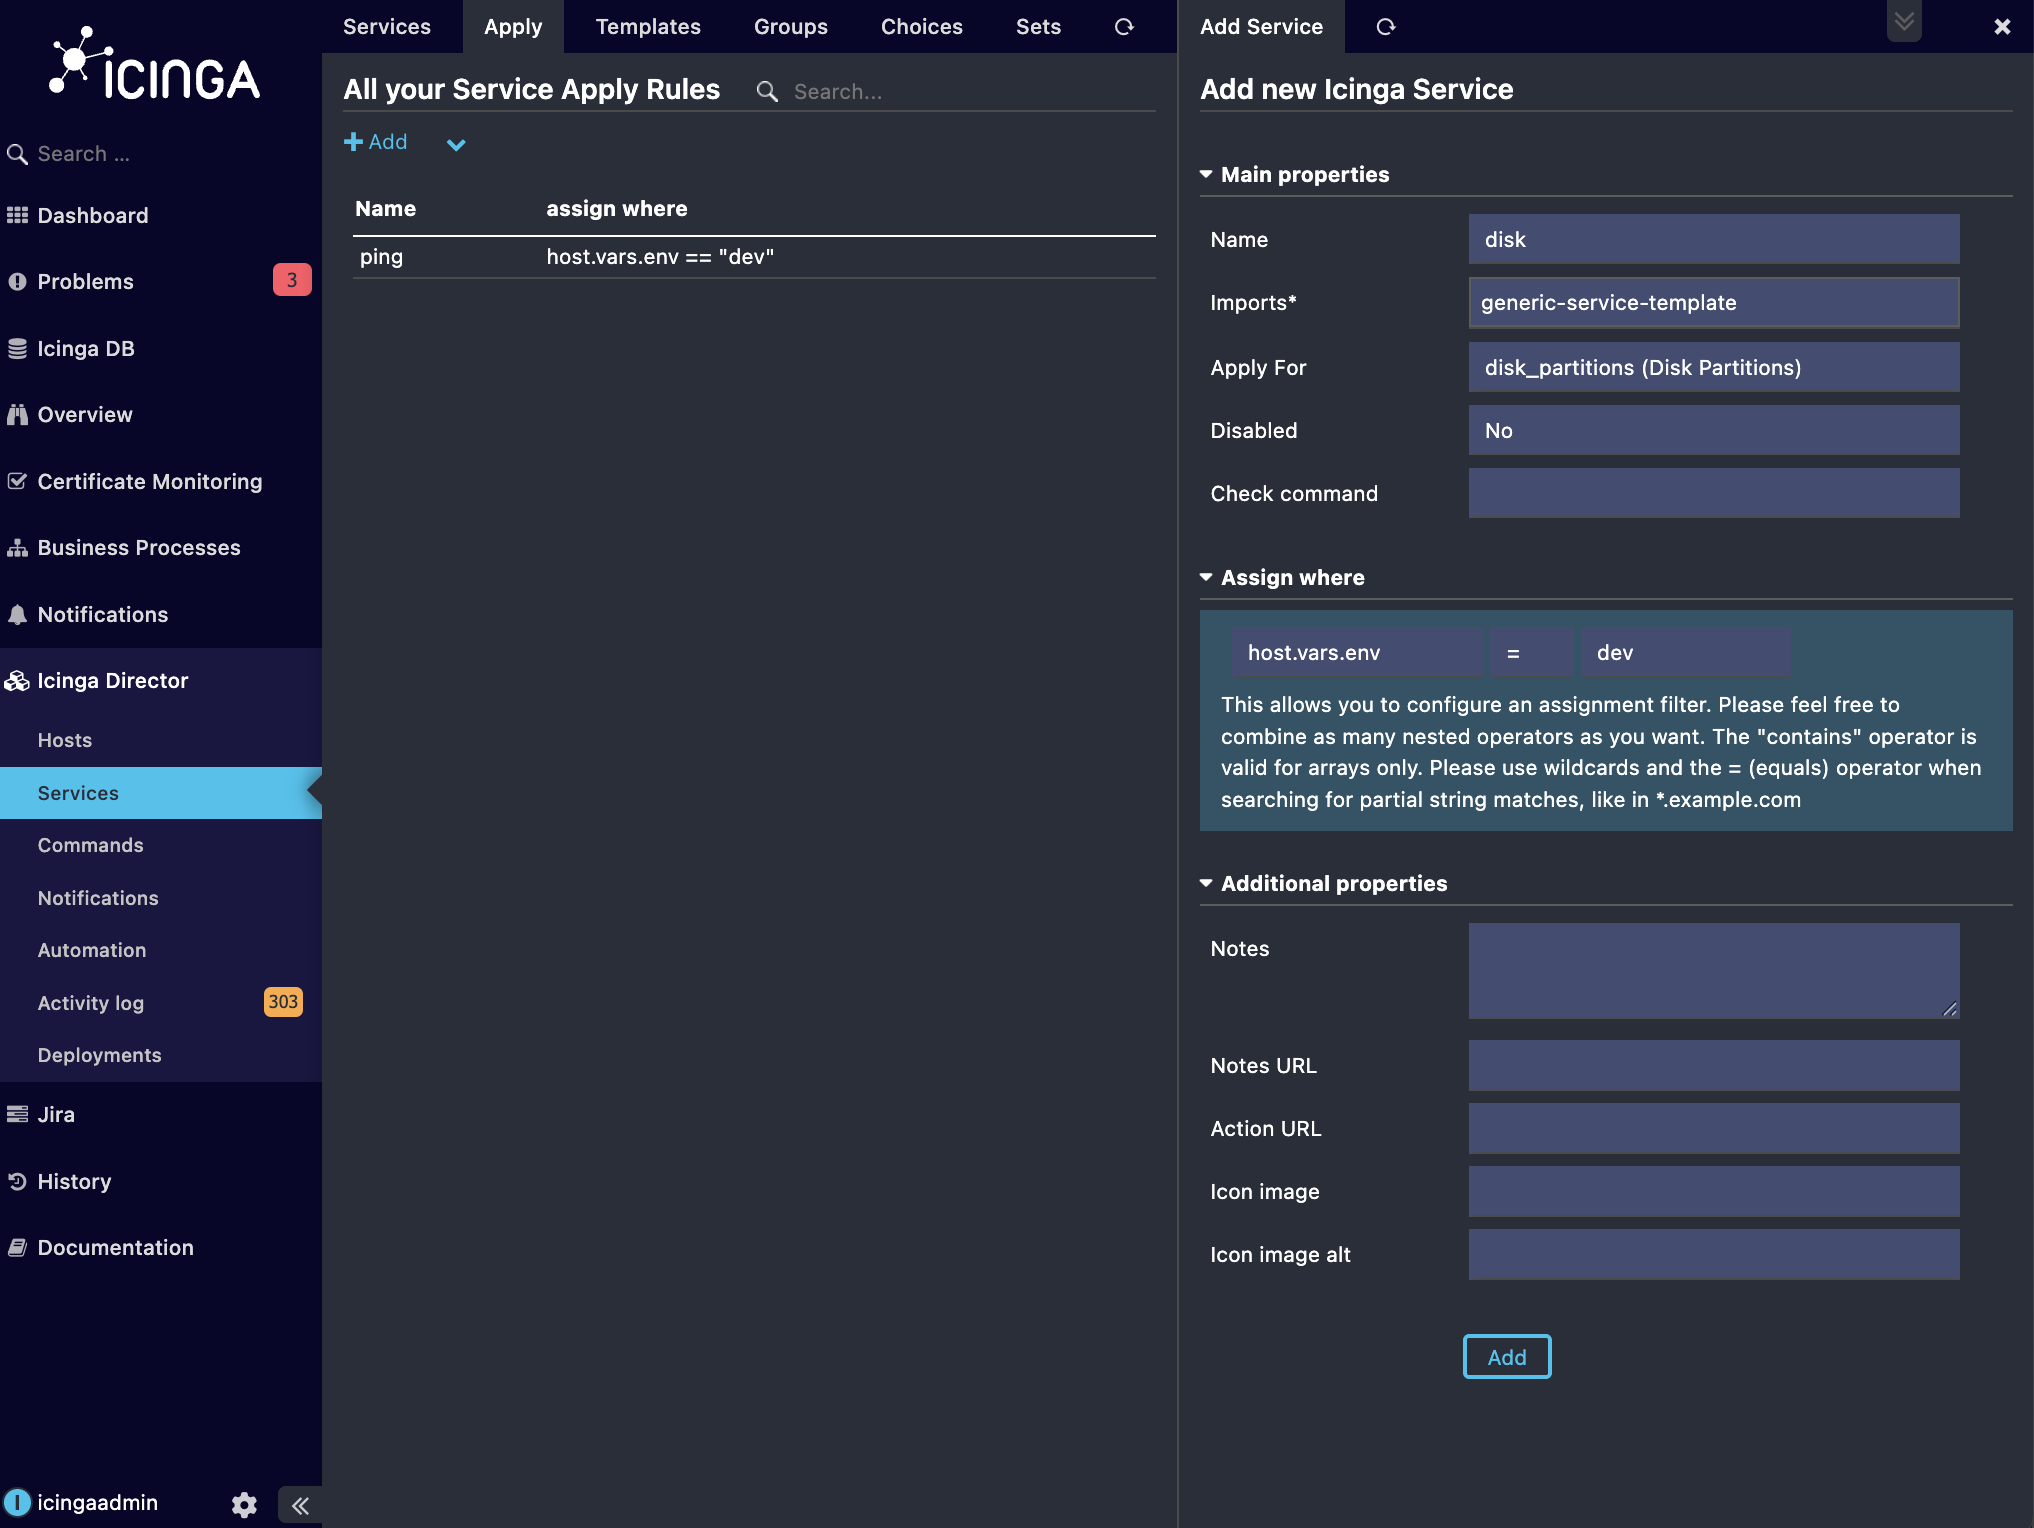Collapse the sidebar with double chevron

pyautogui.click(x=300, y=1505)
